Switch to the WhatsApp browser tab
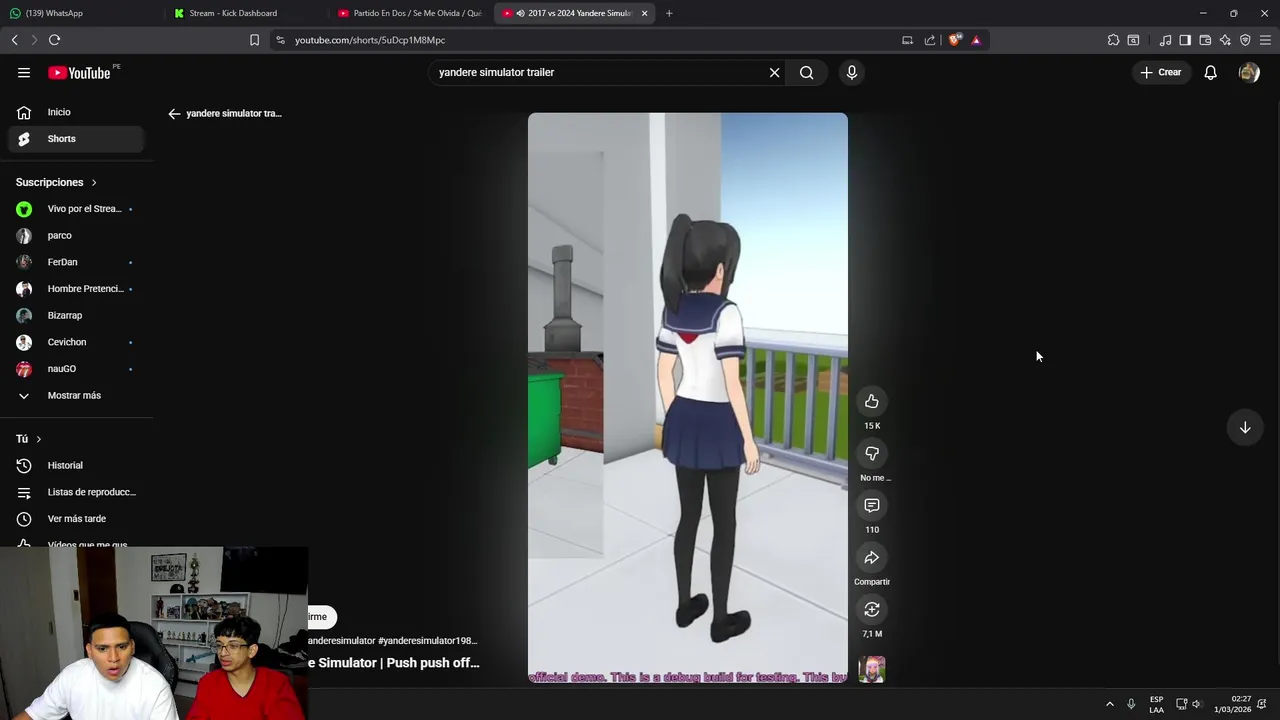Image resolution: width=1280 pixels, height=720 pixels. pyautogui.click(x=80, y=13)
